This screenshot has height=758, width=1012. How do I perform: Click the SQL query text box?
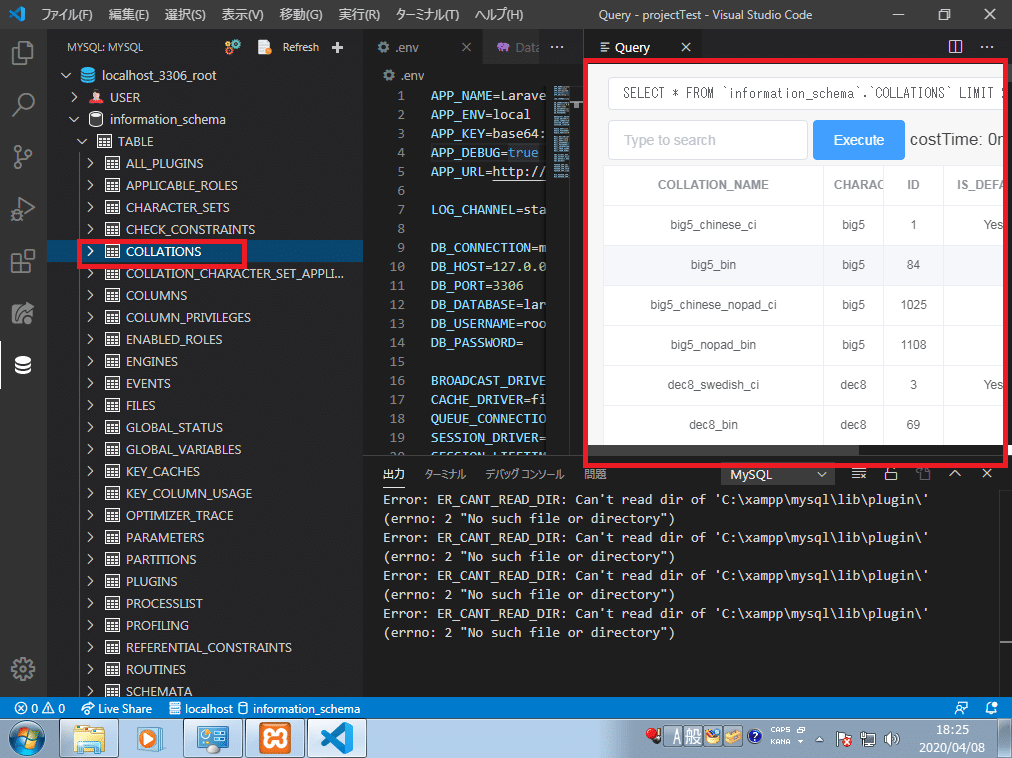click(x=805, y=93)
